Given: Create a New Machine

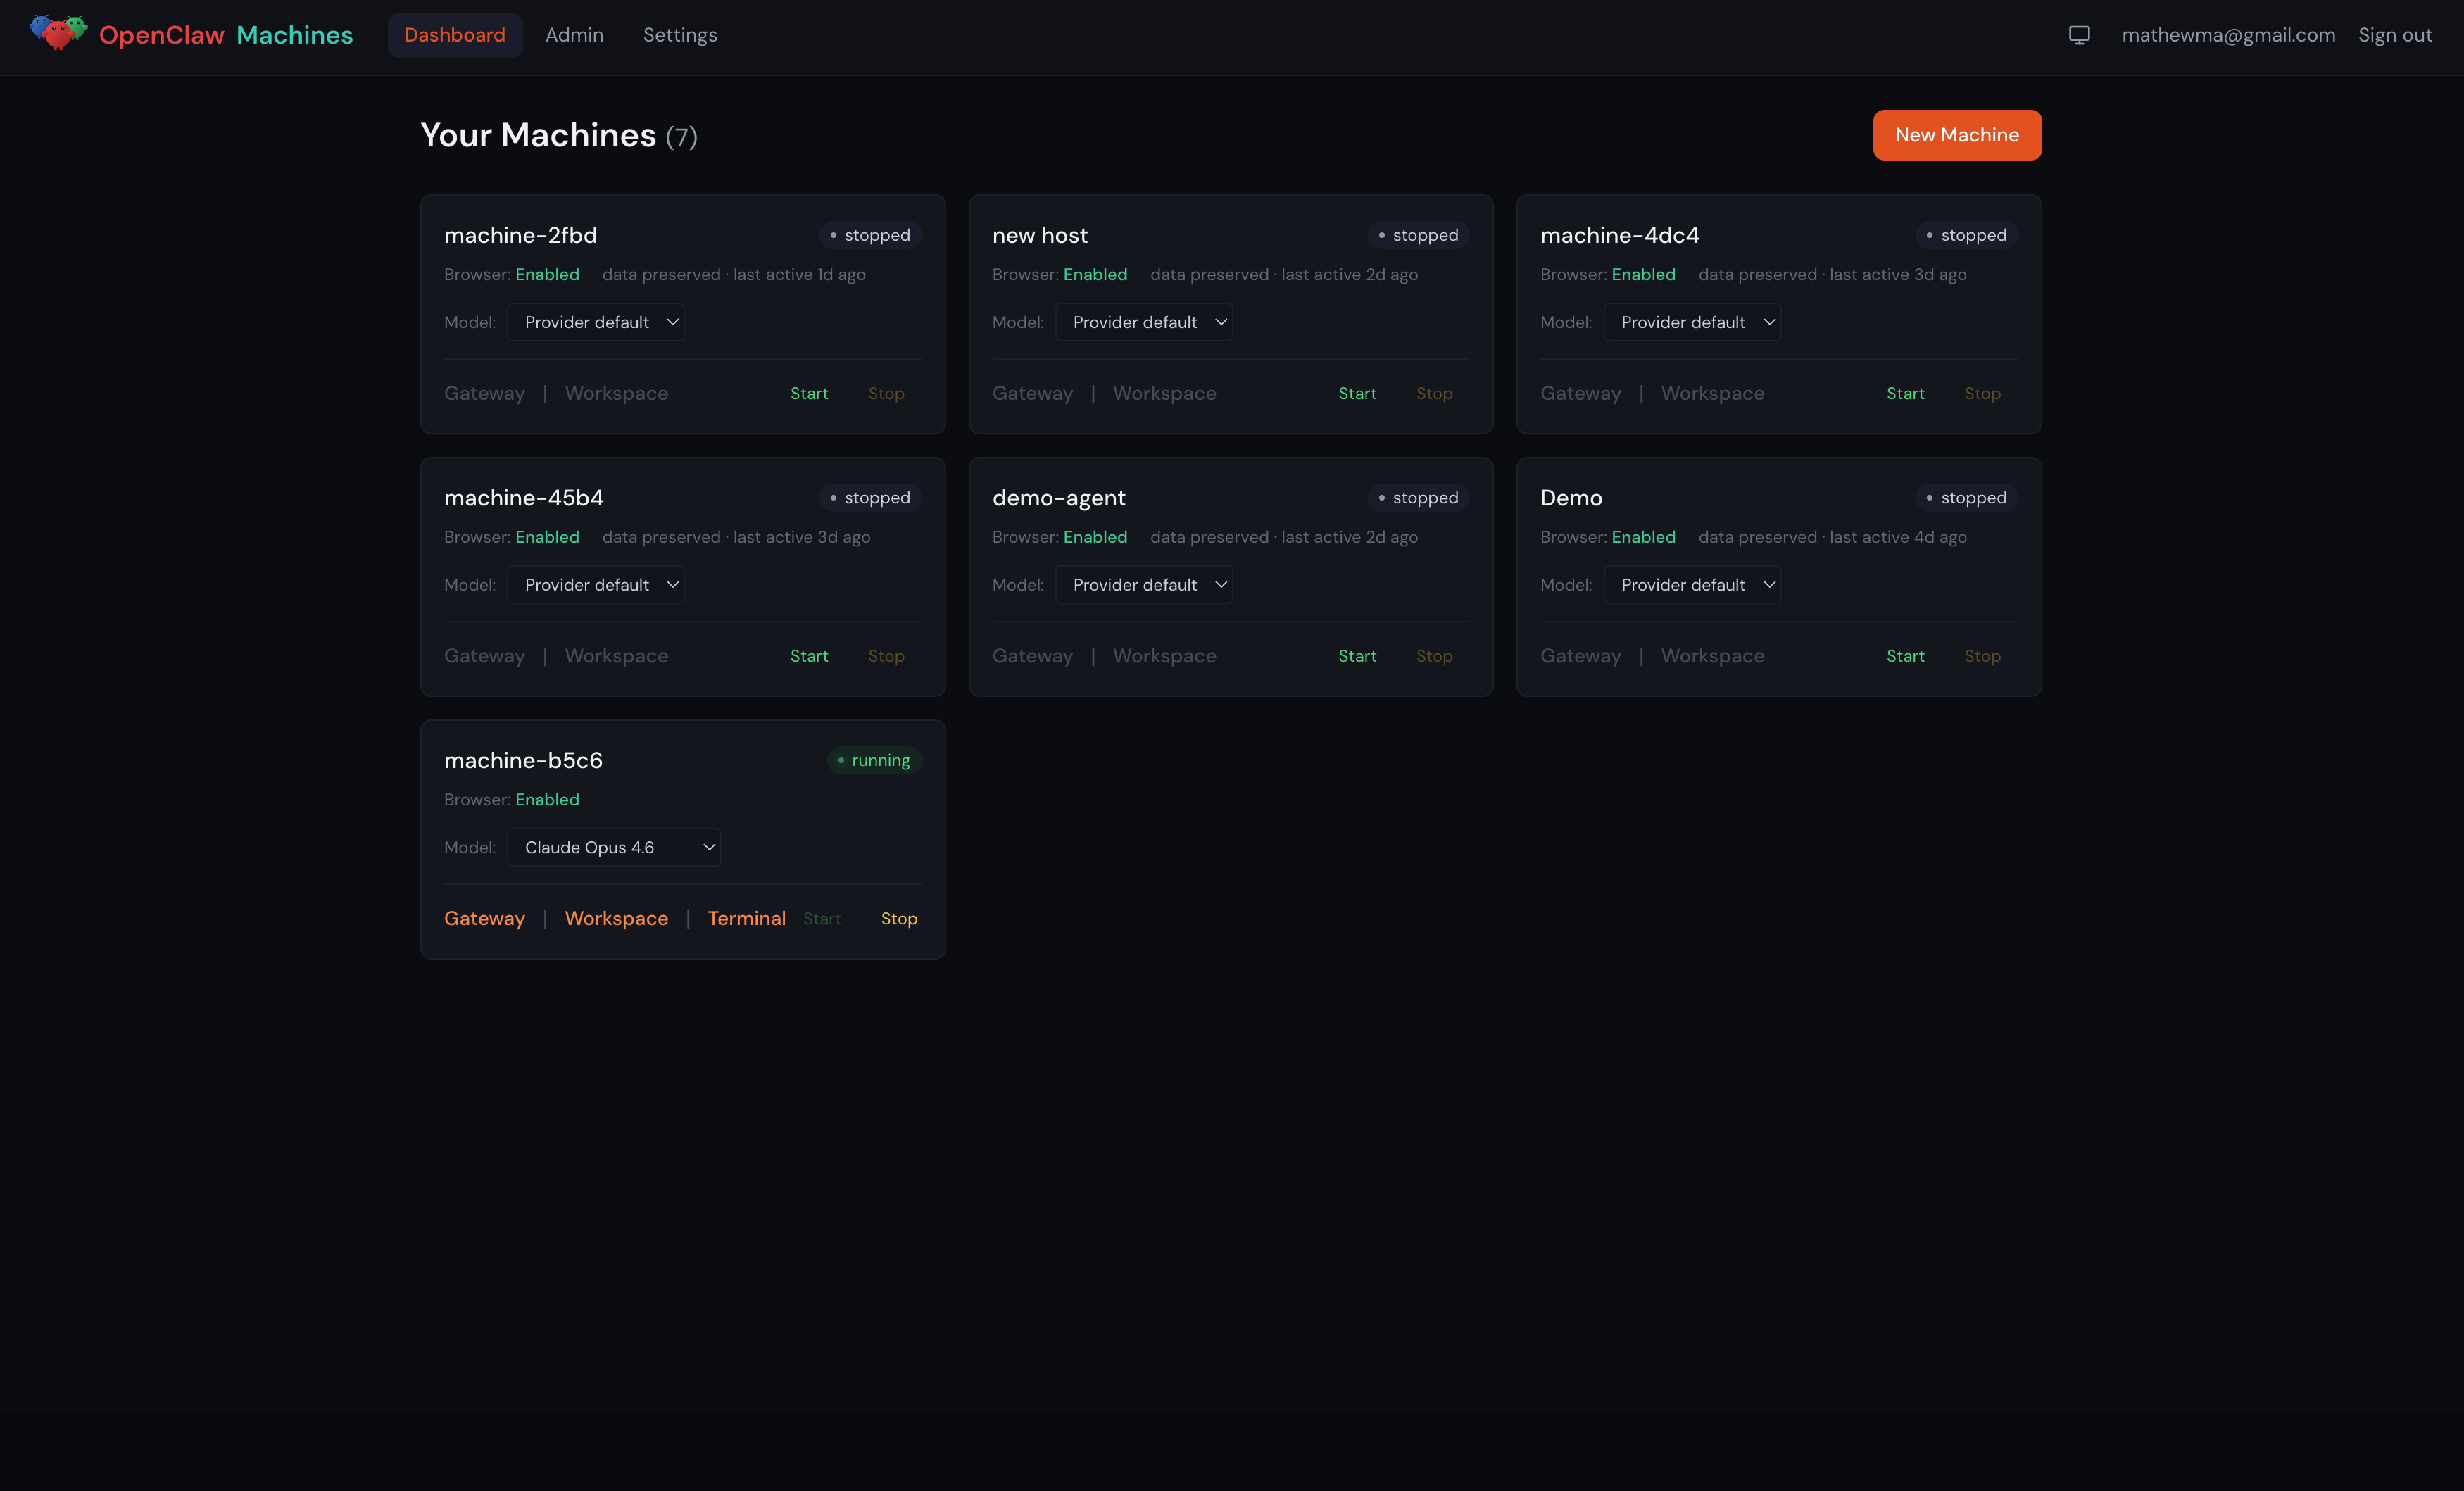Looking at the screenshot, I should click(1956, 135).
